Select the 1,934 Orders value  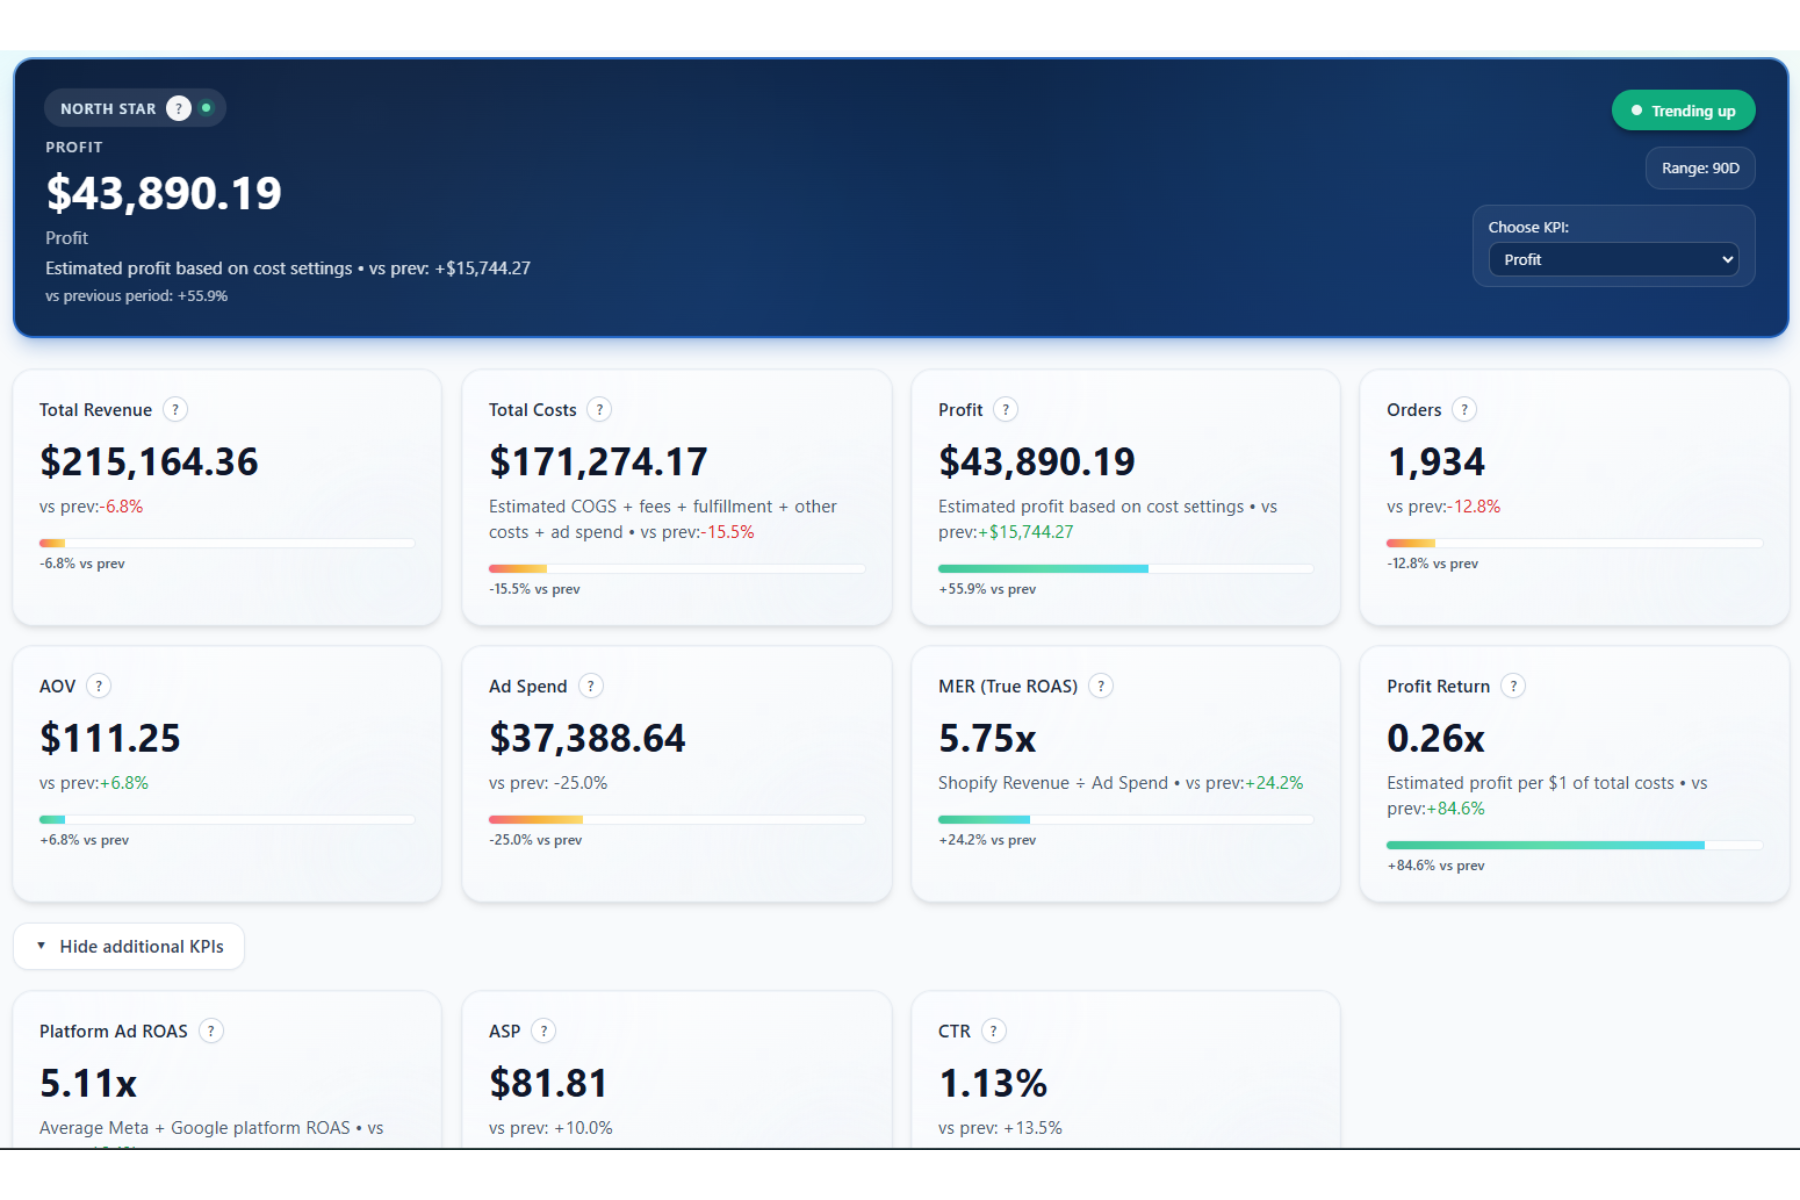[x=1436, y=462]
